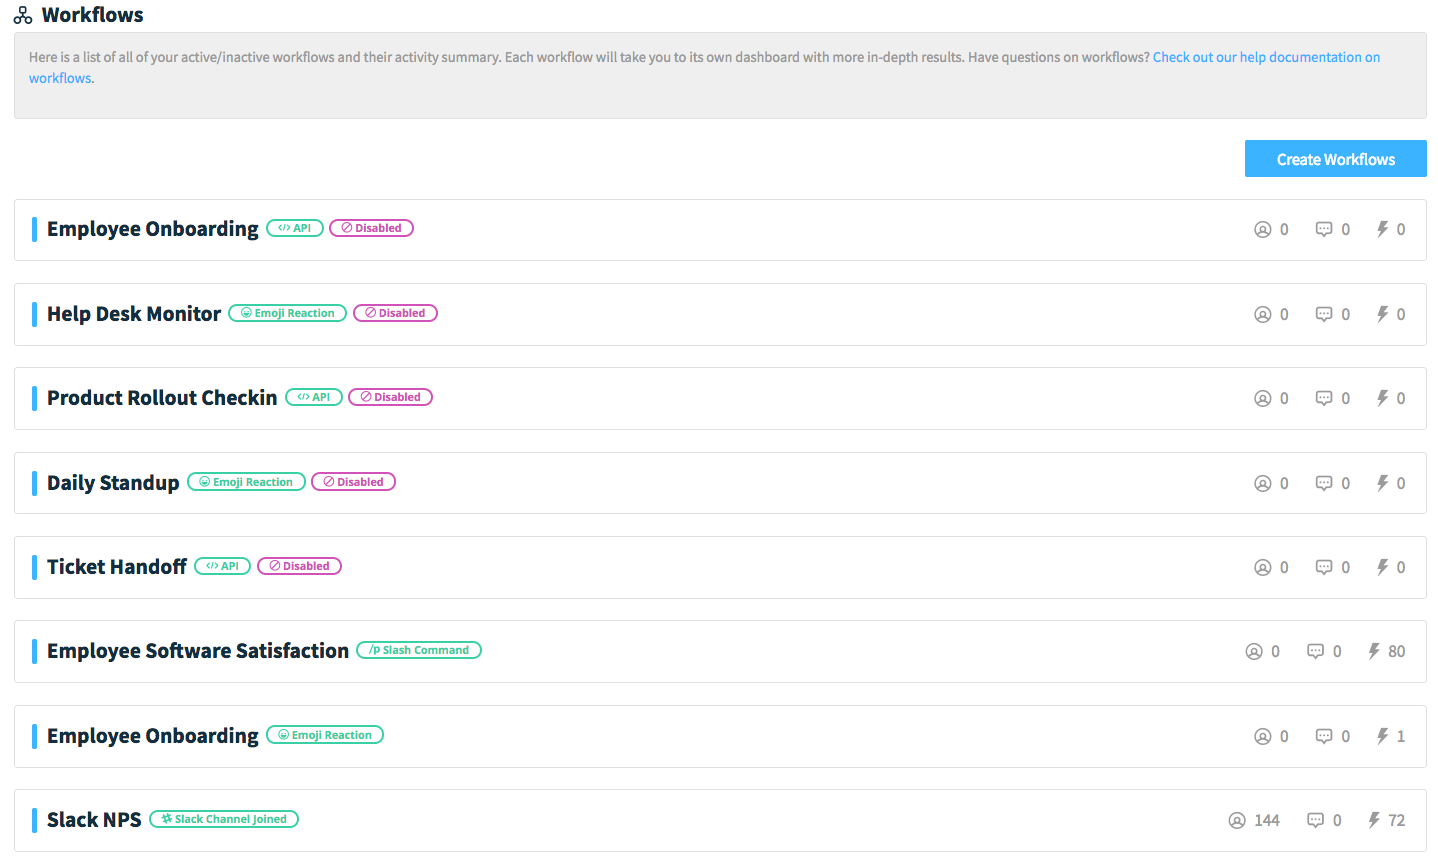Screen dimensions: 1438x858
Task: Click lightning triggers icon on Employee Software Satisfaction
Action: [1374, 651]
